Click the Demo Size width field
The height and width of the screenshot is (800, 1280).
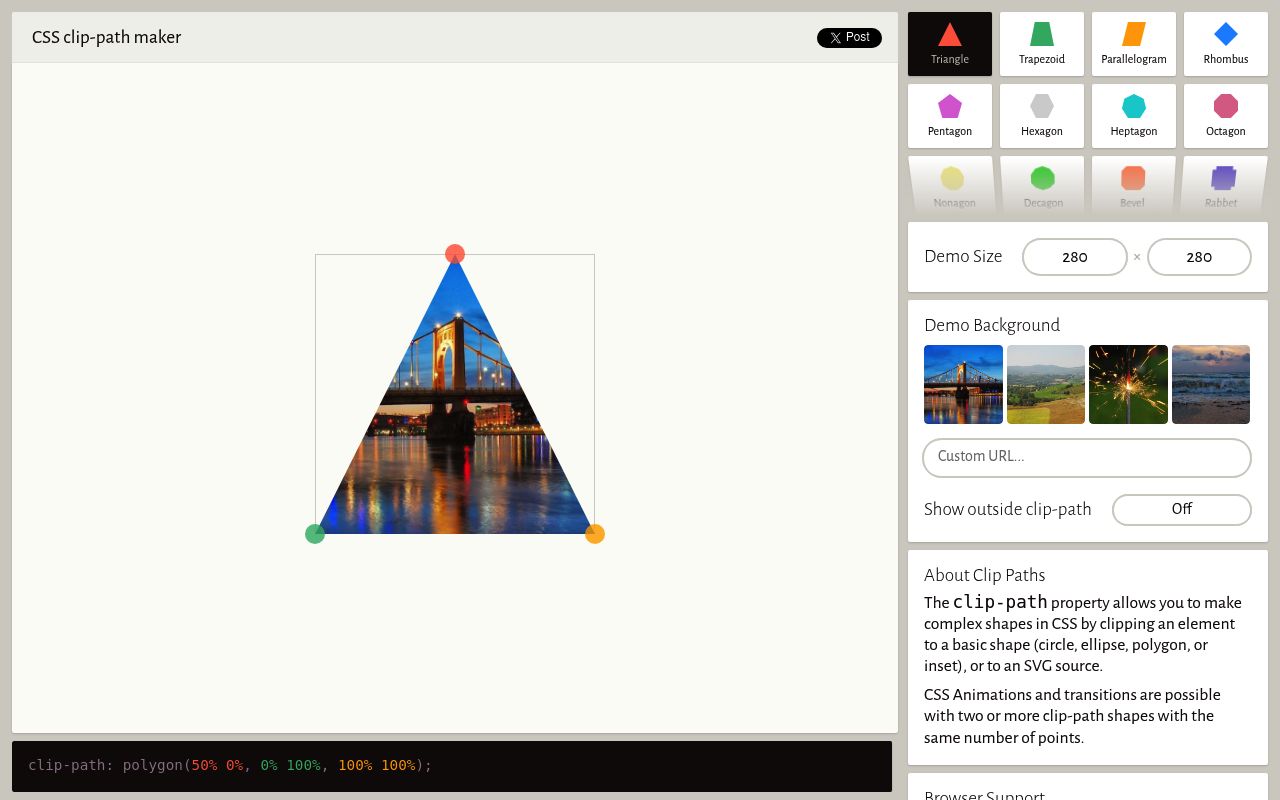pos(1074,257)
